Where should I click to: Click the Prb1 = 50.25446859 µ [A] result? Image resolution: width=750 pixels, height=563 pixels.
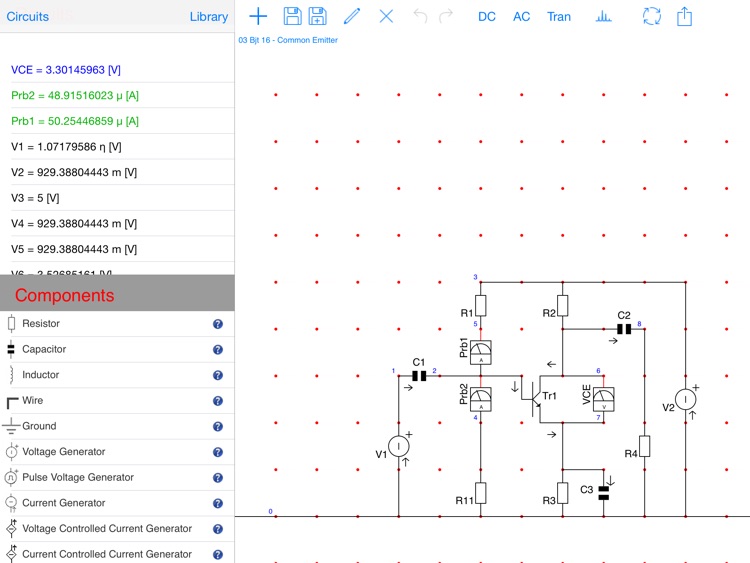tap(117, 121)
